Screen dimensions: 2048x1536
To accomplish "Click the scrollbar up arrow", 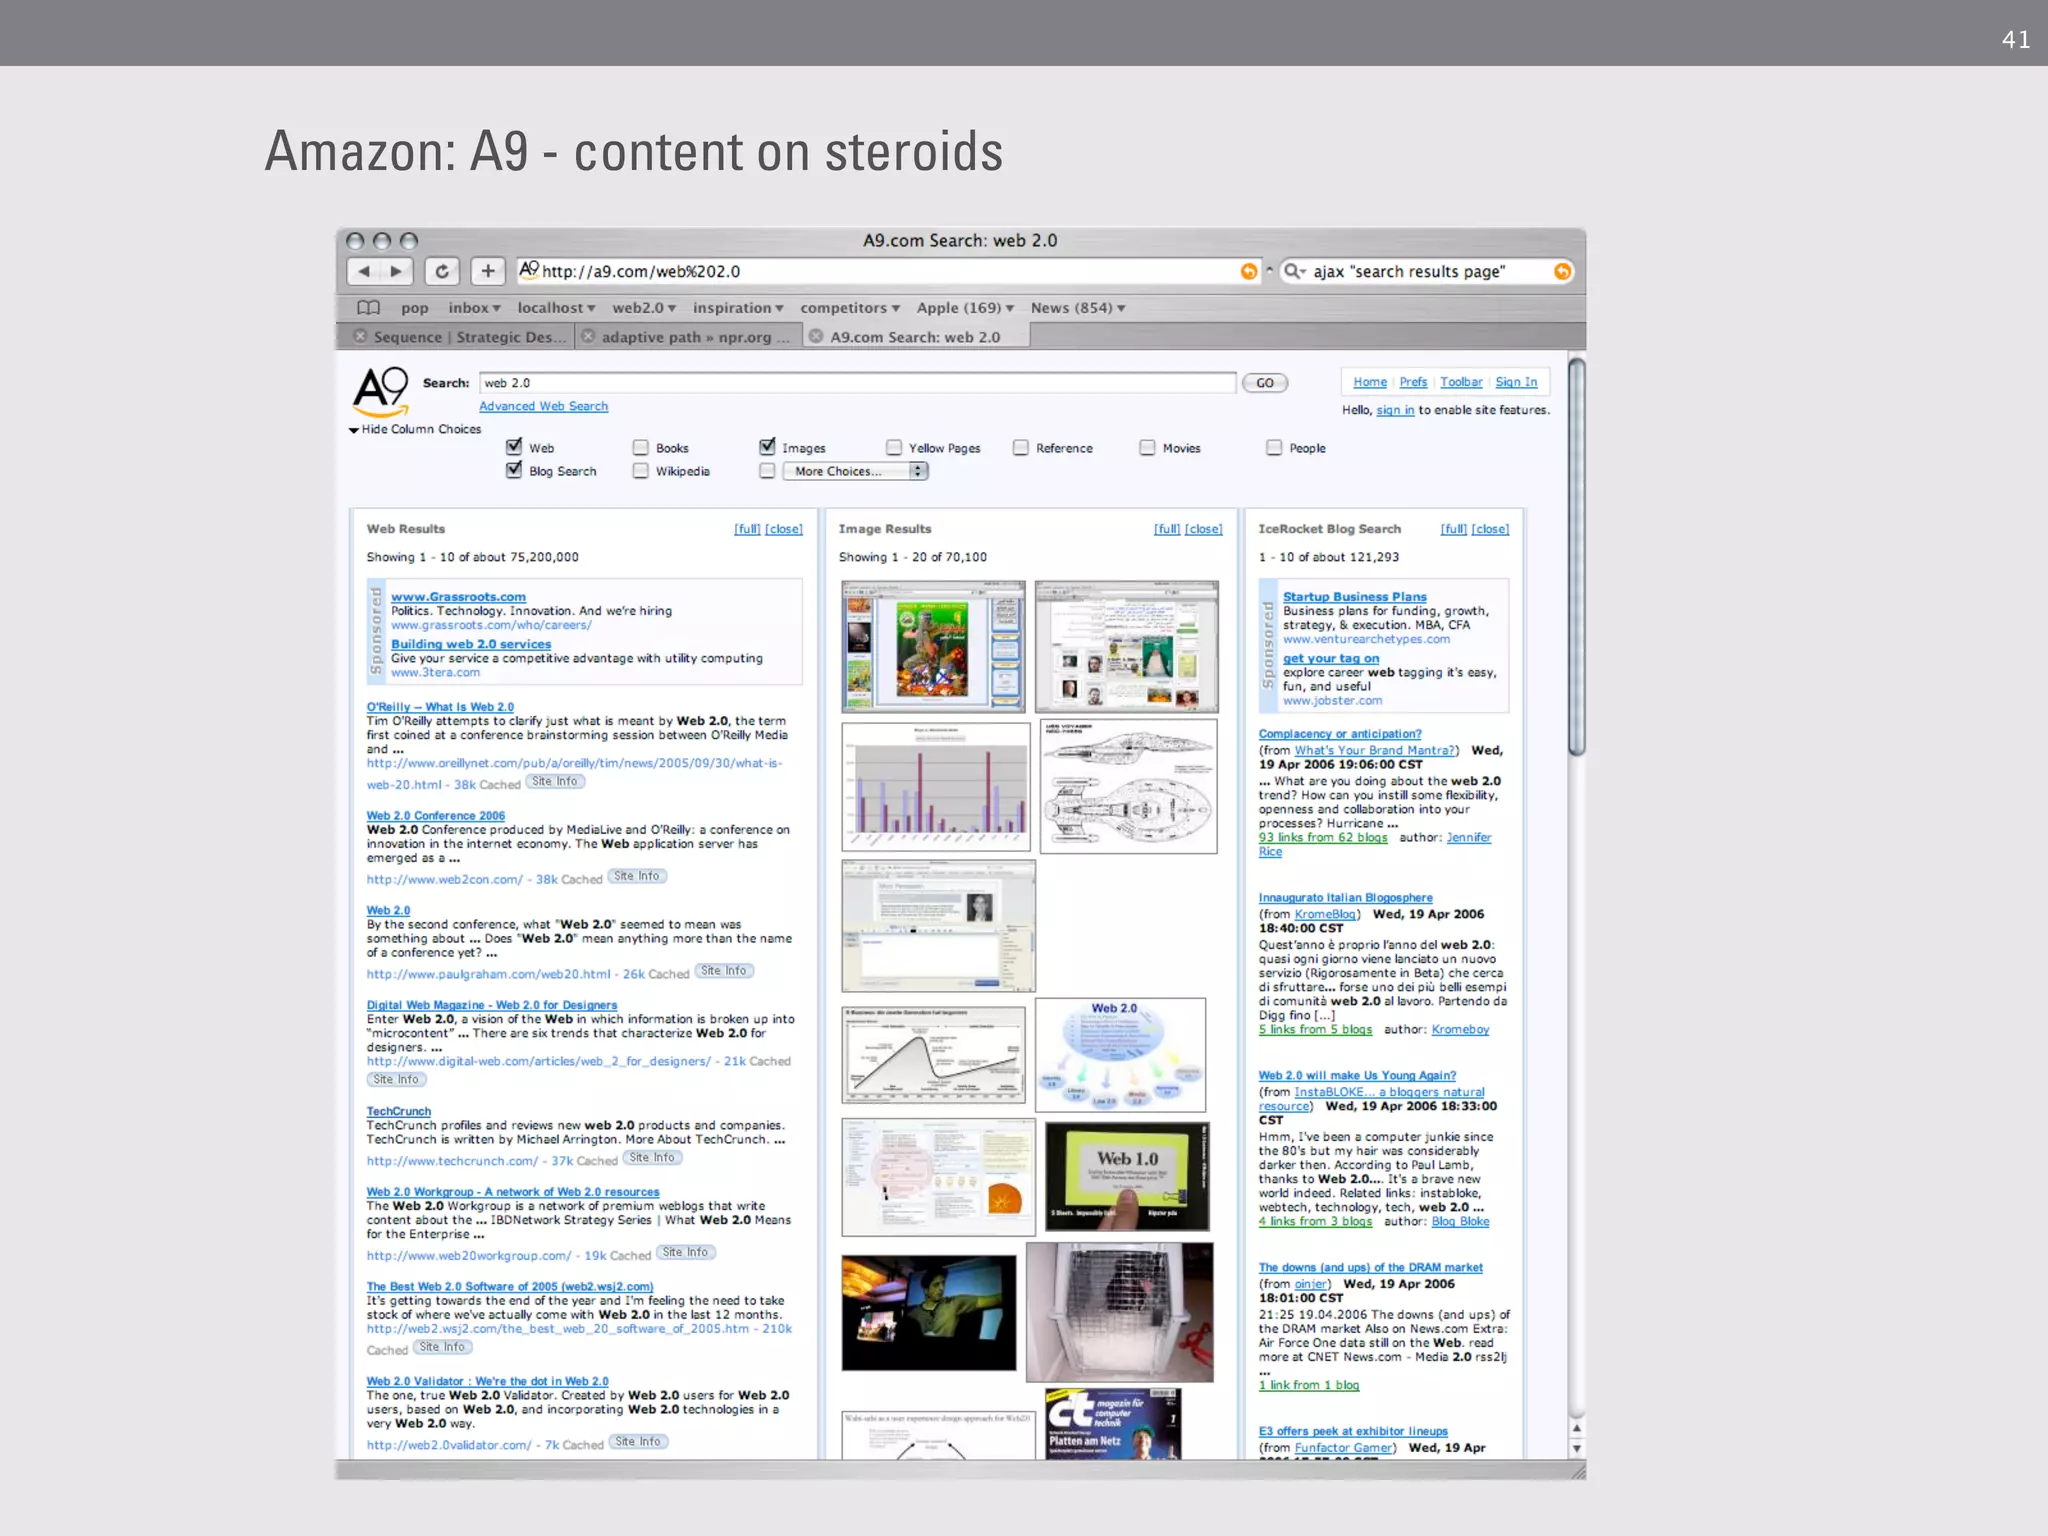I will (x=1577, y=1428).
